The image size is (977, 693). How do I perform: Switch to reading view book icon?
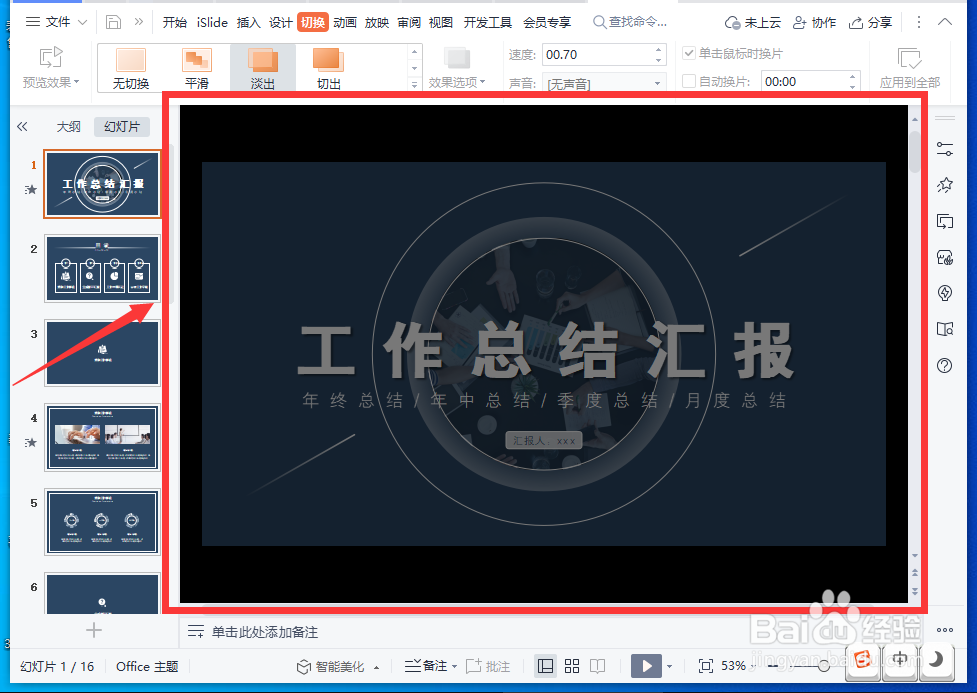click(x=598, y=666)
